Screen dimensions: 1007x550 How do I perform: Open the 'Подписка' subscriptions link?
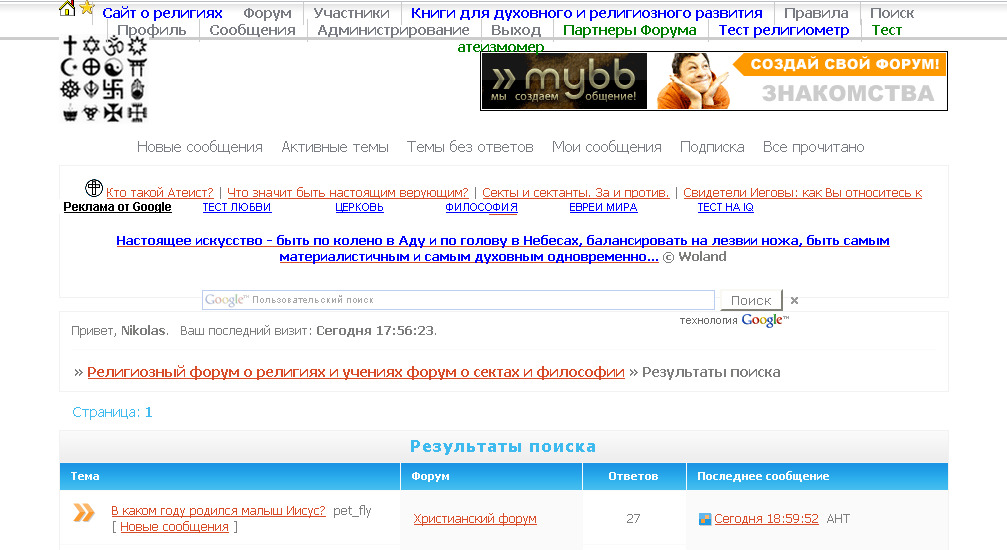point(712,147)
